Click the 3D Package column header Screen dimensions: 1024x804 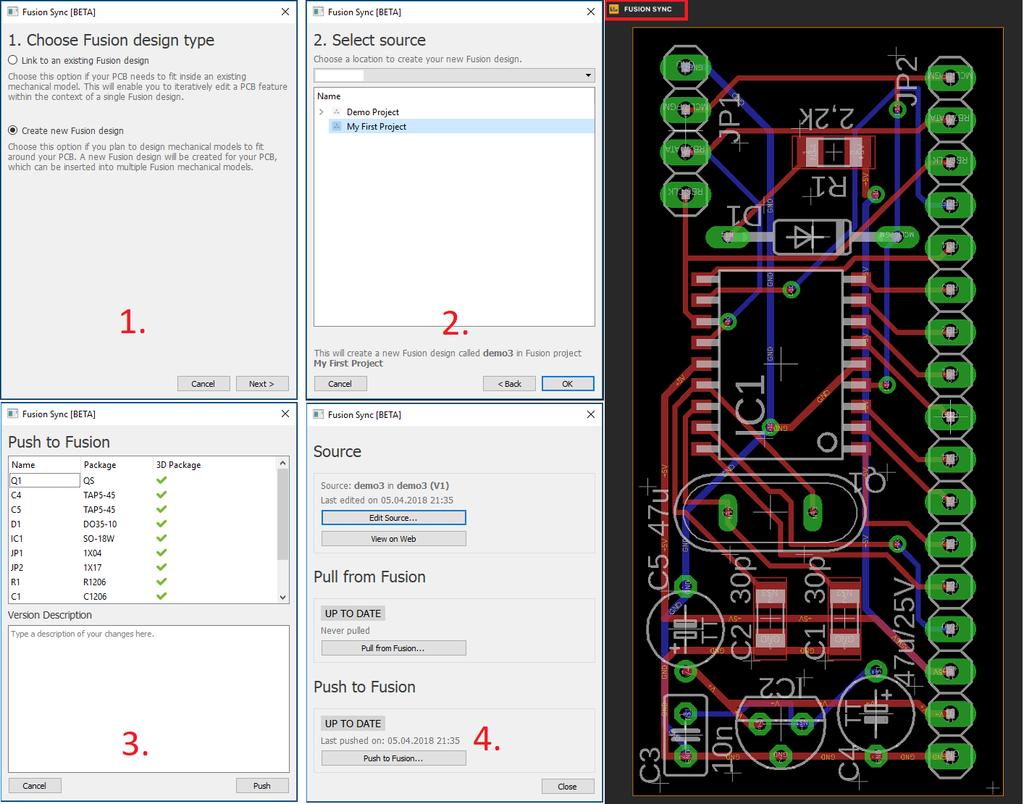tap(178, 464)
